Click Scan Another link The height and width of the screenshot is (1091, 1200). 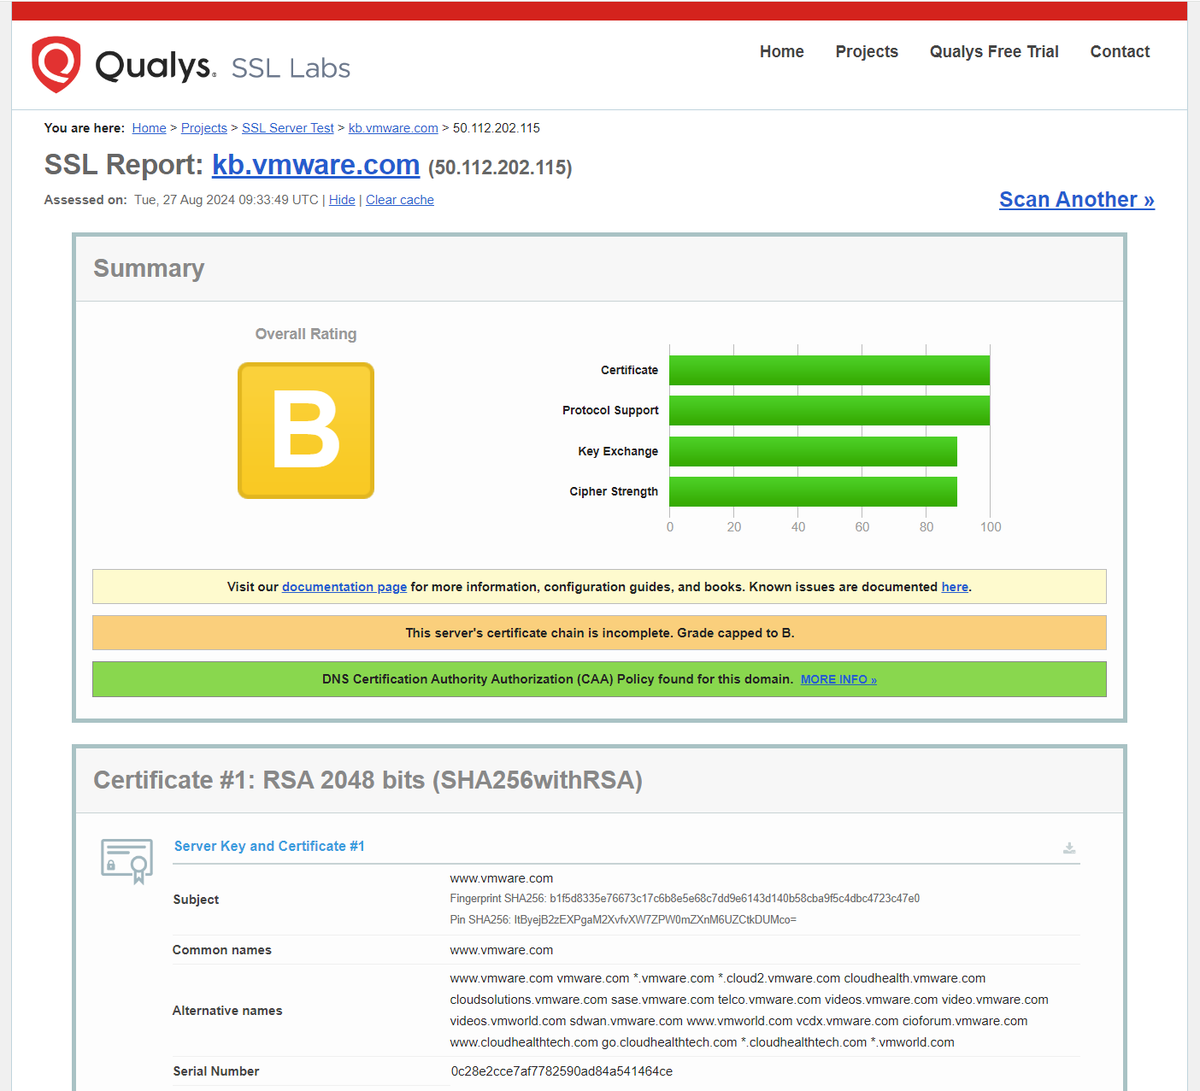click(1077, 199)
